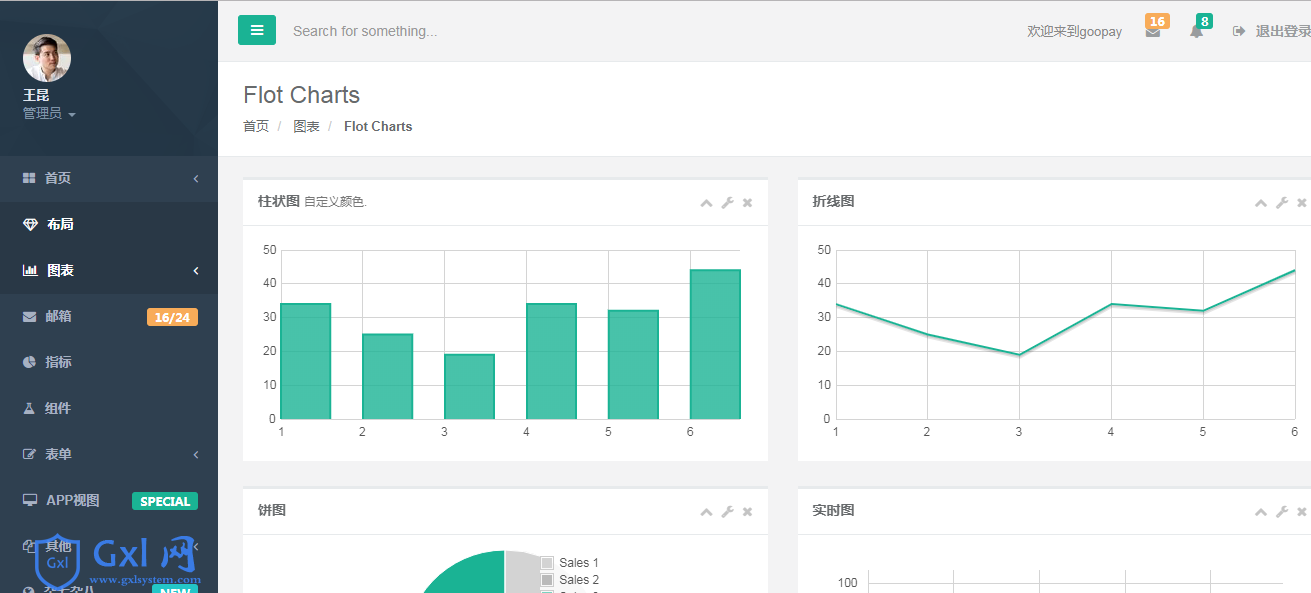The height and width of the screenshot is (593, 1311).
Task: Expand the 表单 sidebar arrow
Action: 196,454
